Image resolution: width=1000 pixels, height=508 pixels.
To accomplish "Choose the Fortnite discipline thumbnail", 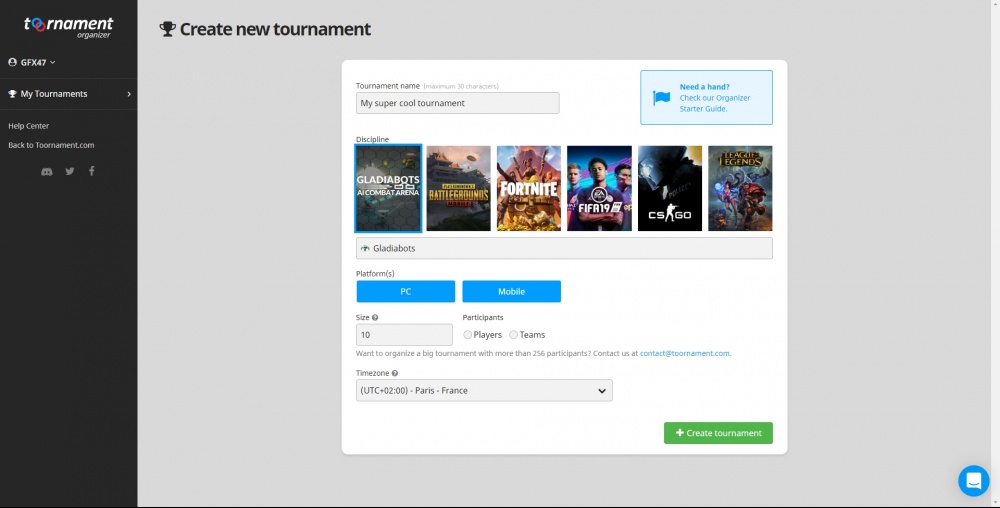I will [529, 188].
